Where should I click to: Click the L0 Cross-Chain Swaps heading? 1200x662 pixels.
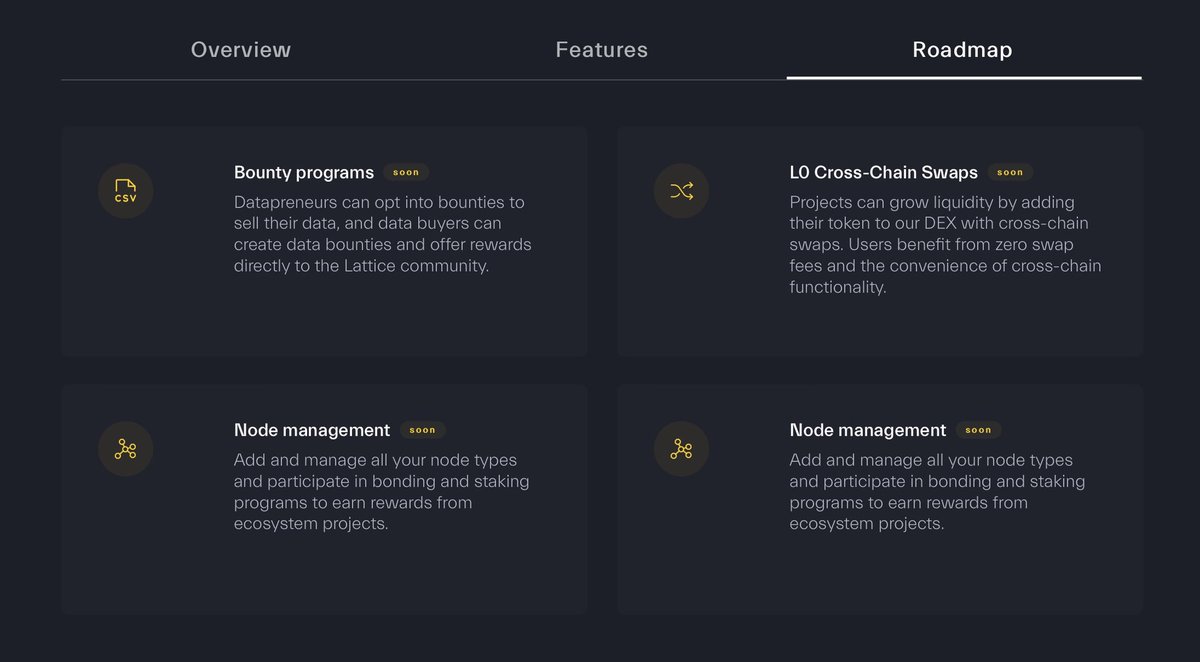[x=884, y=173]
